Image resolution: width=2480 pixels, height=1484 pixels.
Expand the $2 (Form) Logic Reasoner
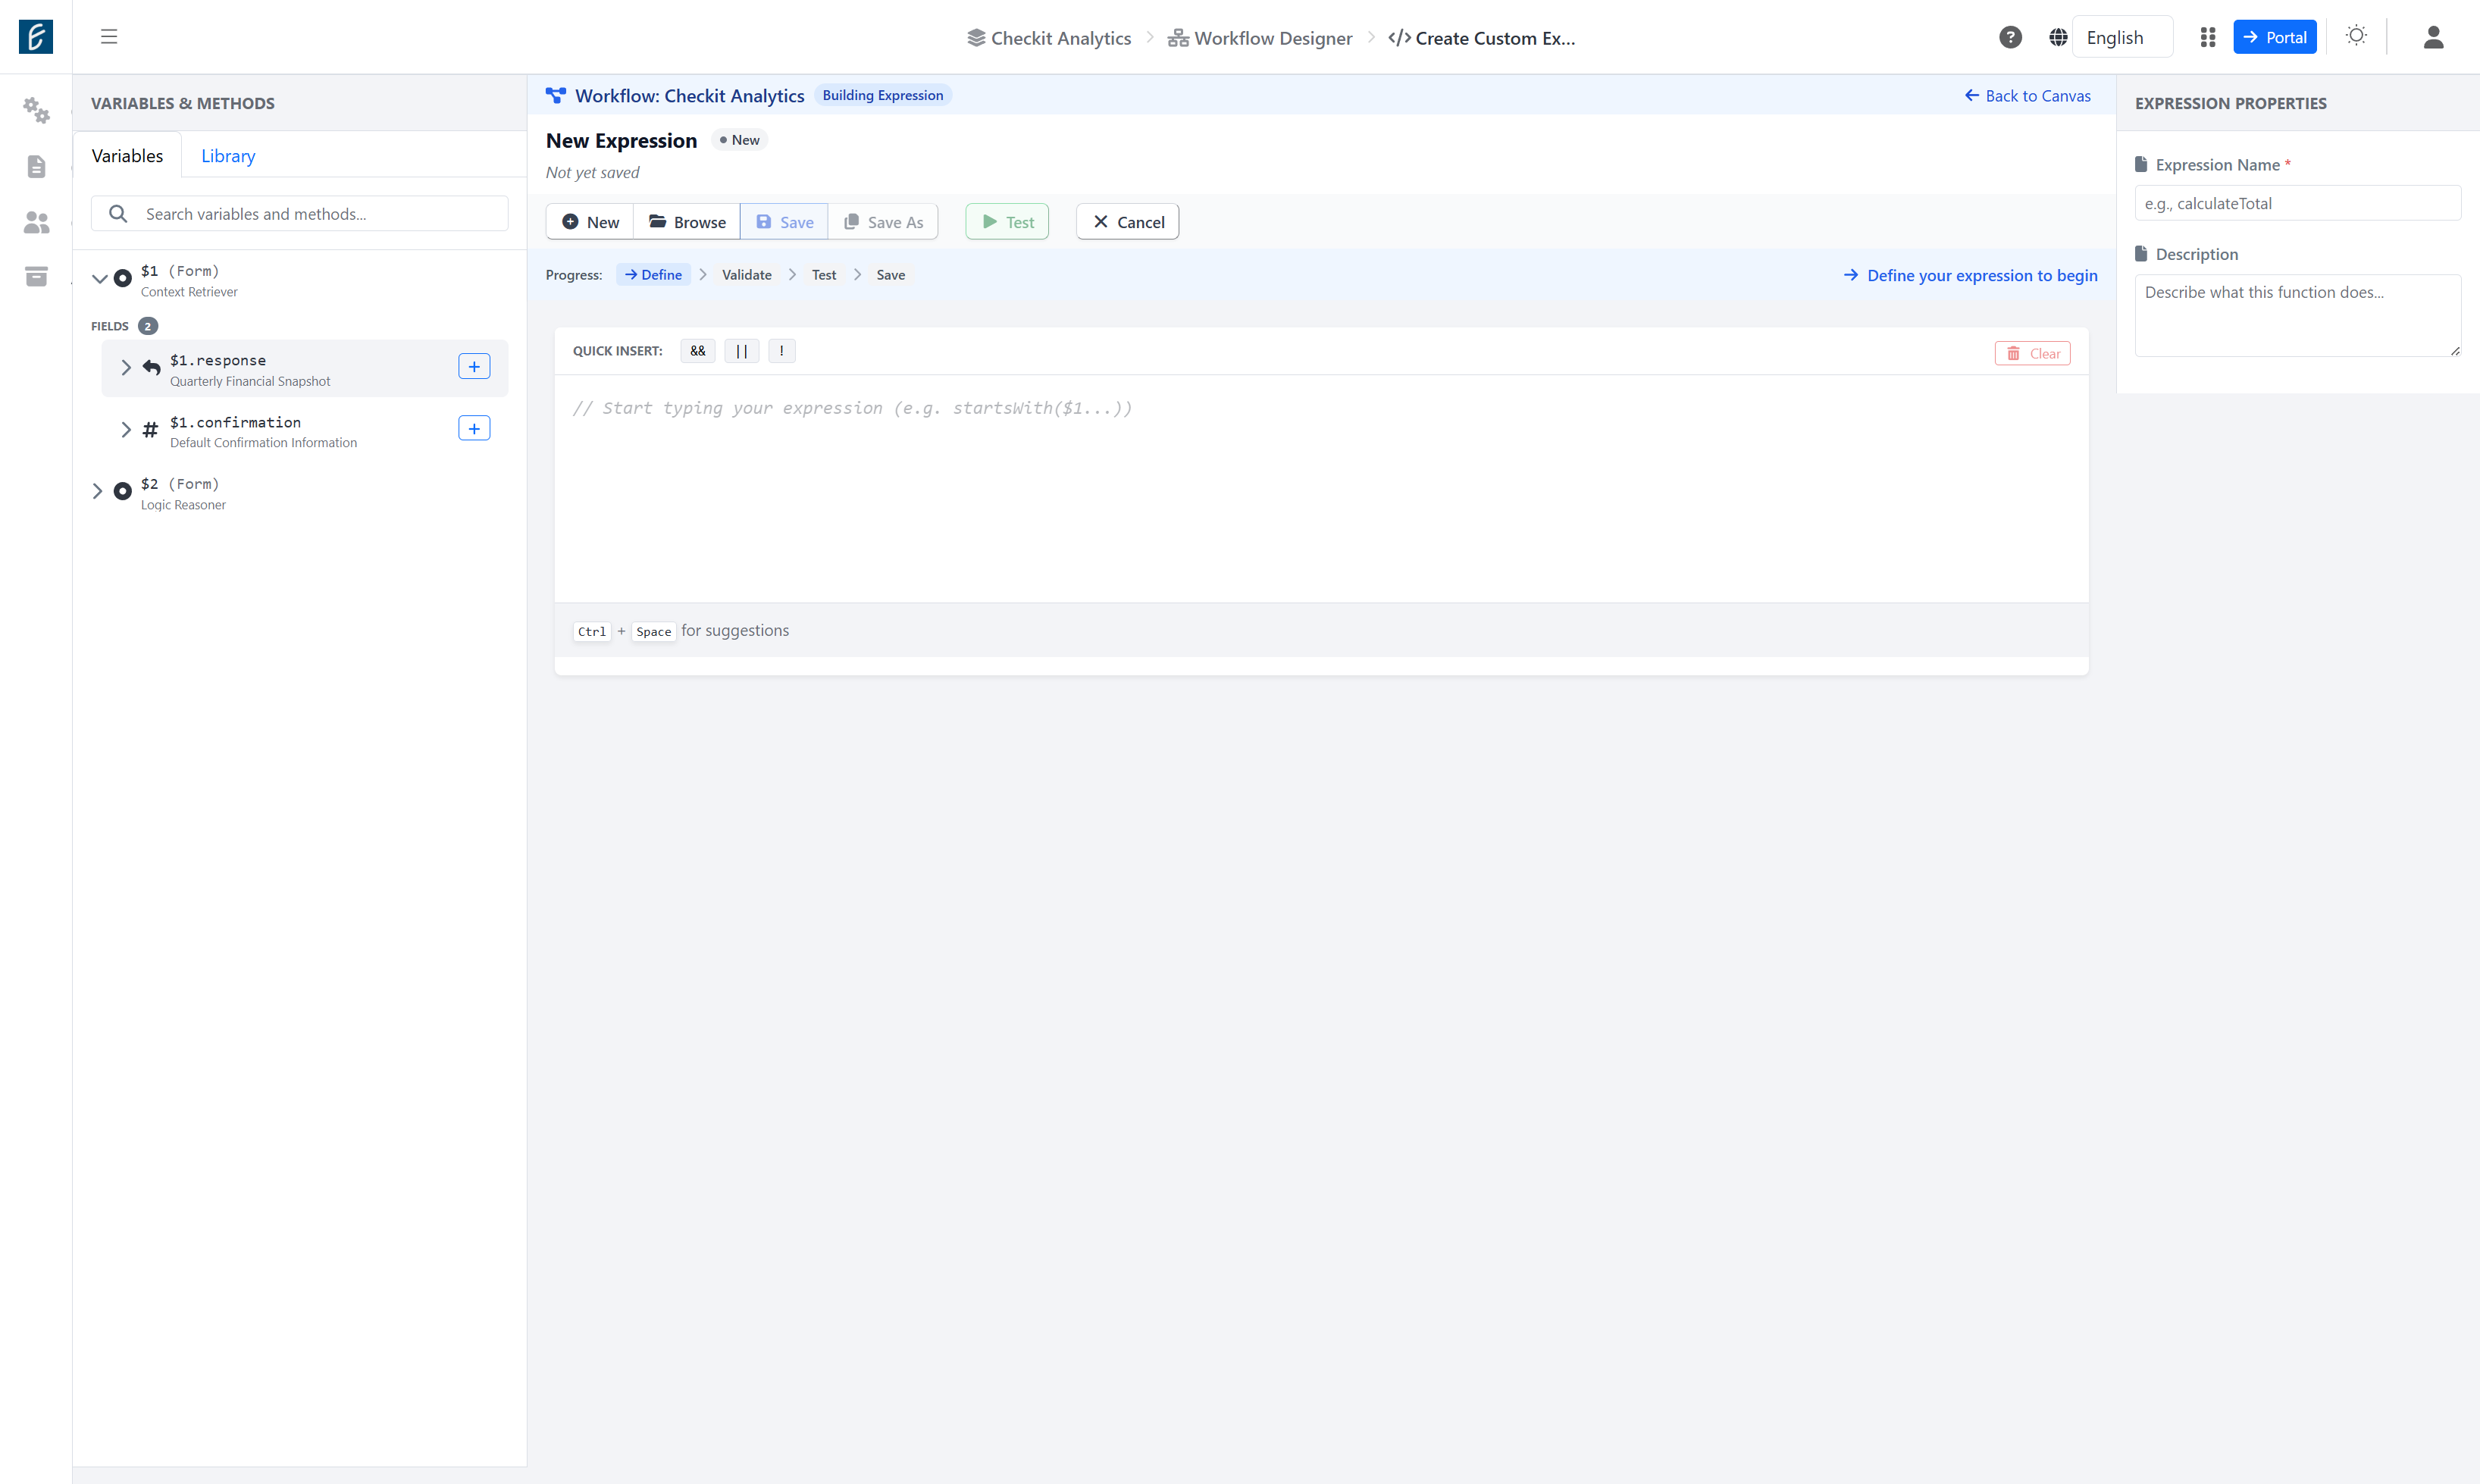97,491
